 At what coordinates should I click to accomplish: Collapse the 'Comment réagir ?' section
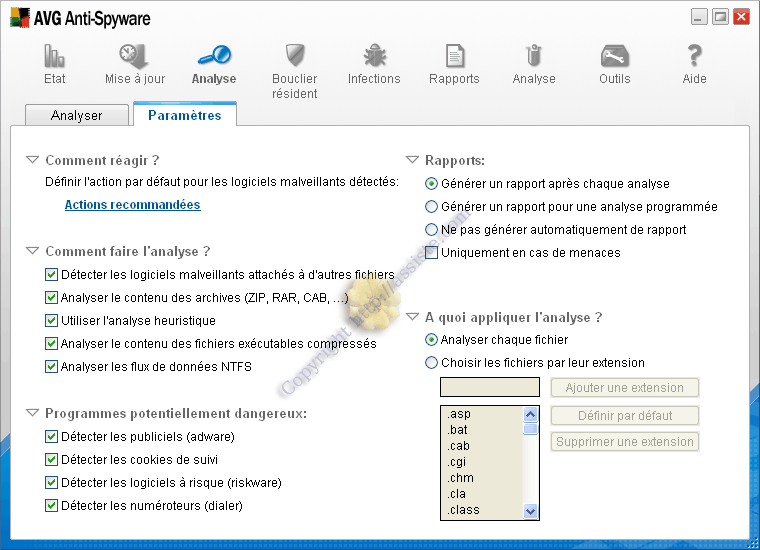click(32, 159)
